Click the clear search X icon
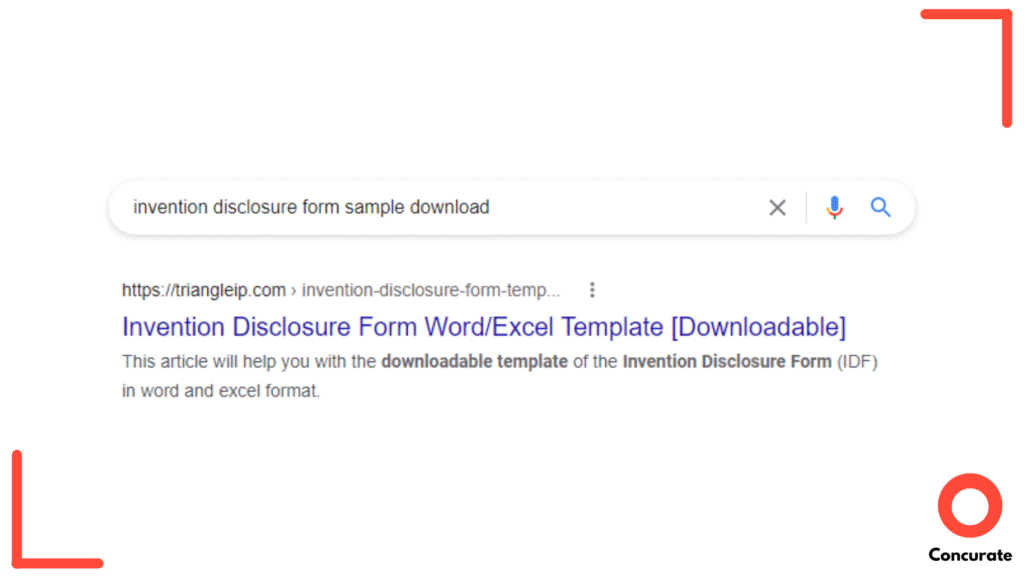The width and height of the screenshot is (1024, 576). point(777,208)
